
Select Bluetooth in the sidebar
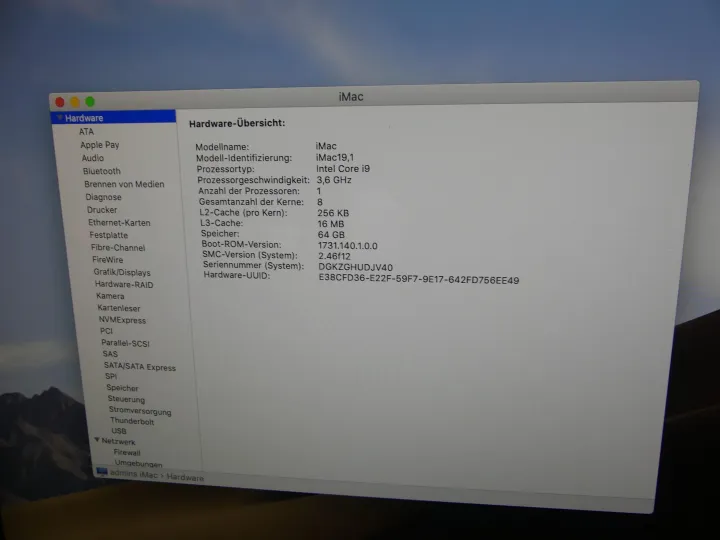(101, 171)
